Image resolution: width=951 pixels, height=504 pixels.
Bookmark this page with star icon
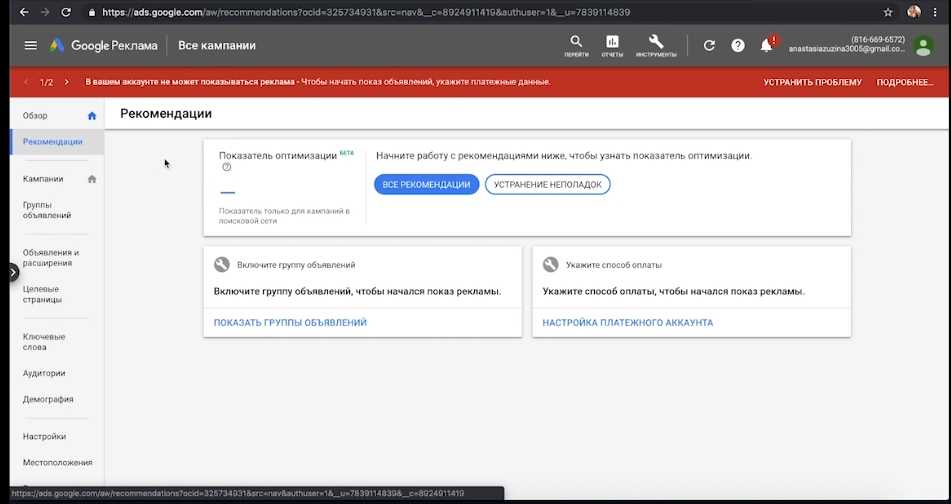pos(888,12)
